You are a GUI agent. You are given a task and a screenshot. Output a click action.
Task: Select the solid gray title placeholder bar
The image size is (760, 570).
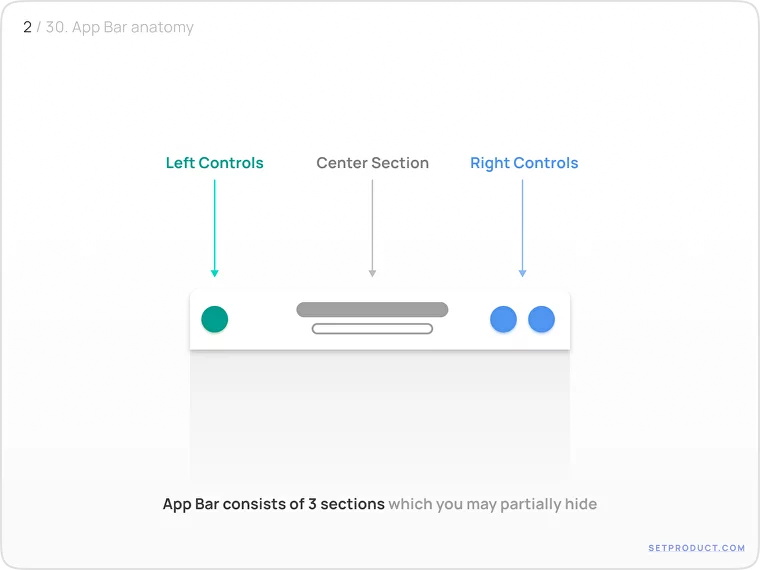[372, 310]
